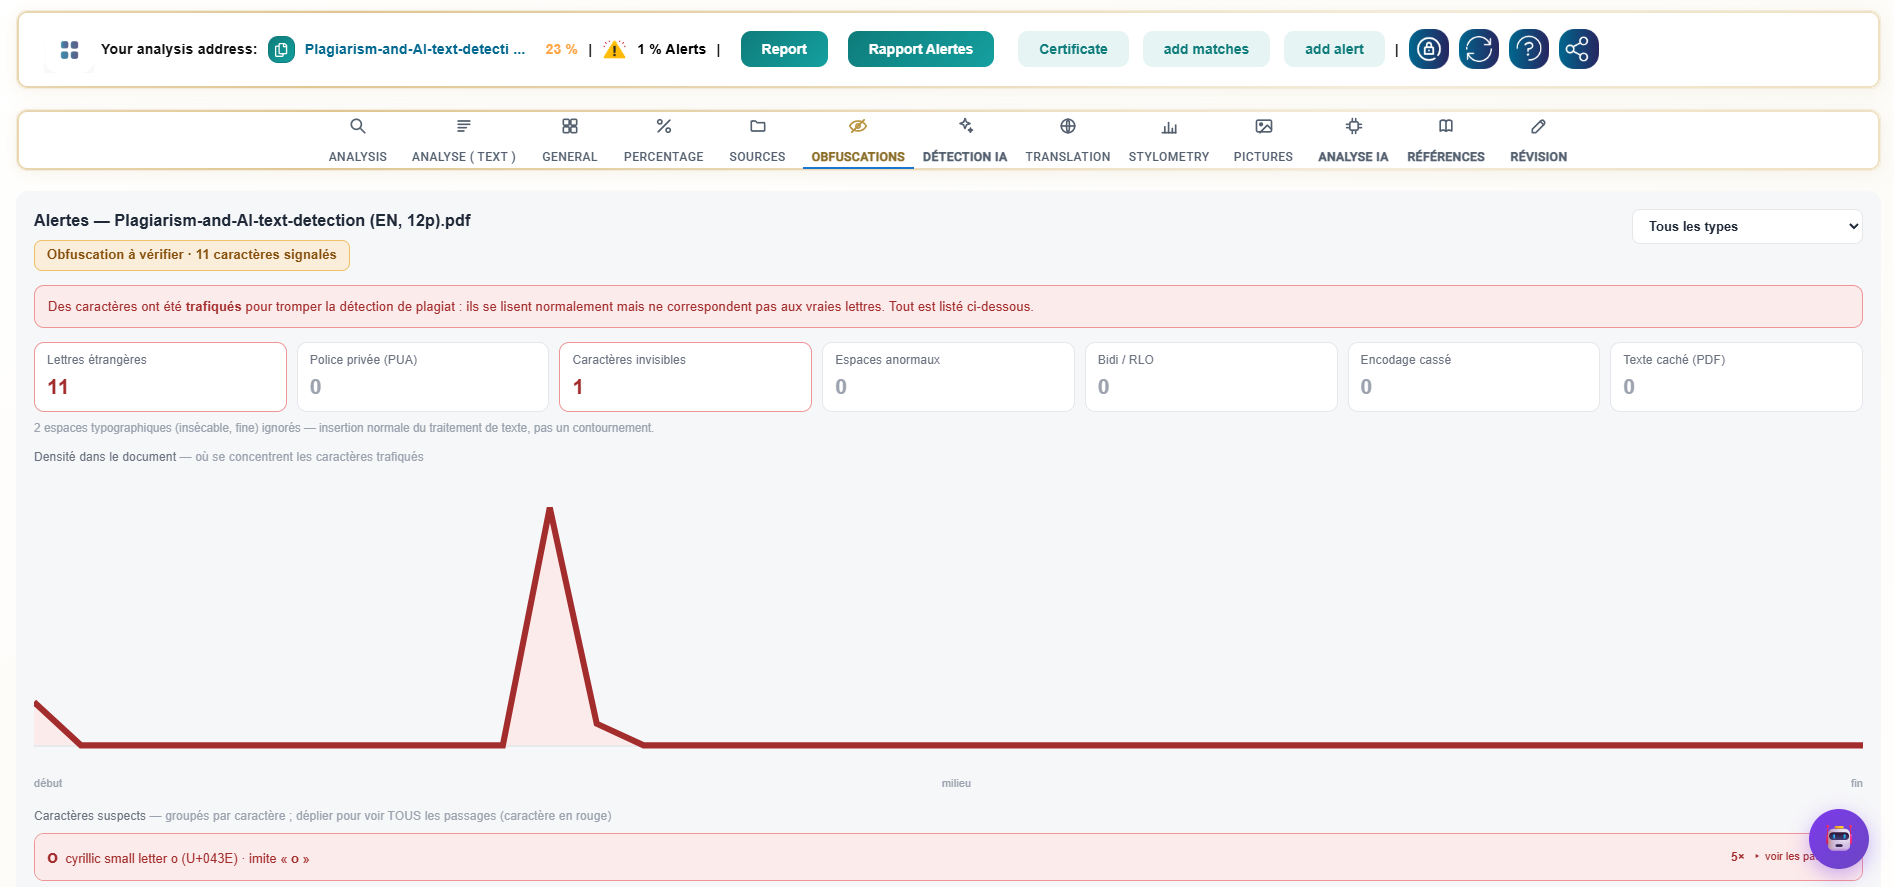The height and width of the screenshot is (887, 1894).
Task: Go to the GENERAL tab
Action: pyautogui.click(x=570, y=157)
